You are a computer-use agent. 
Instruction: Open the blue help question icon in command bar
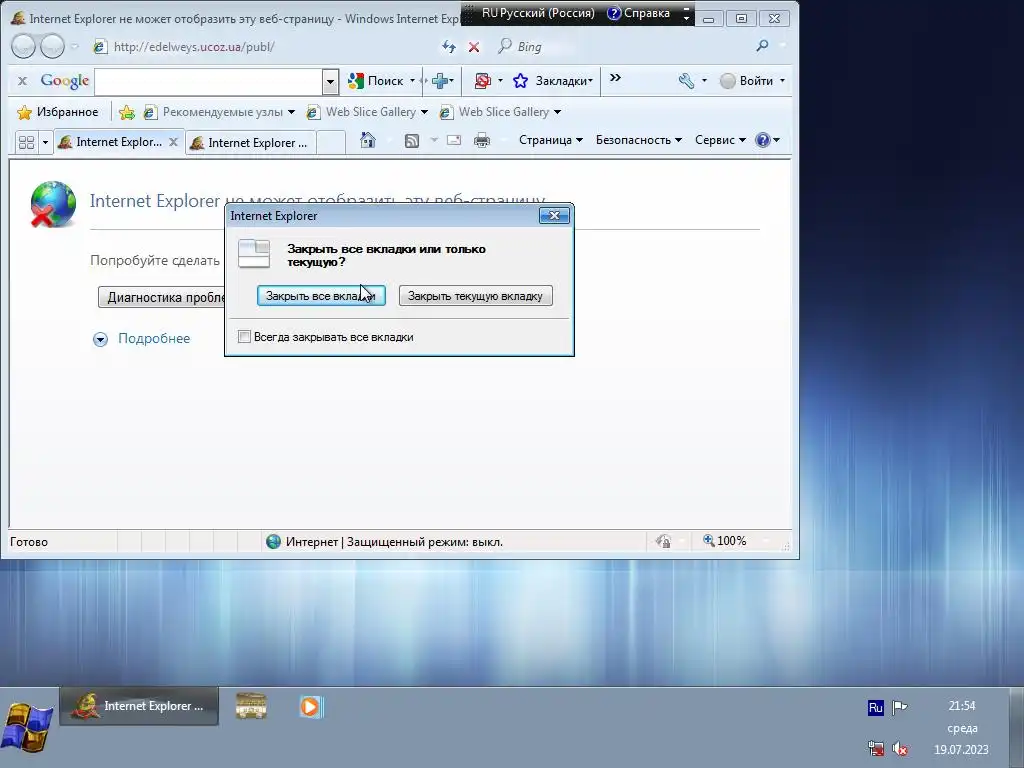[x=762, y=140]
